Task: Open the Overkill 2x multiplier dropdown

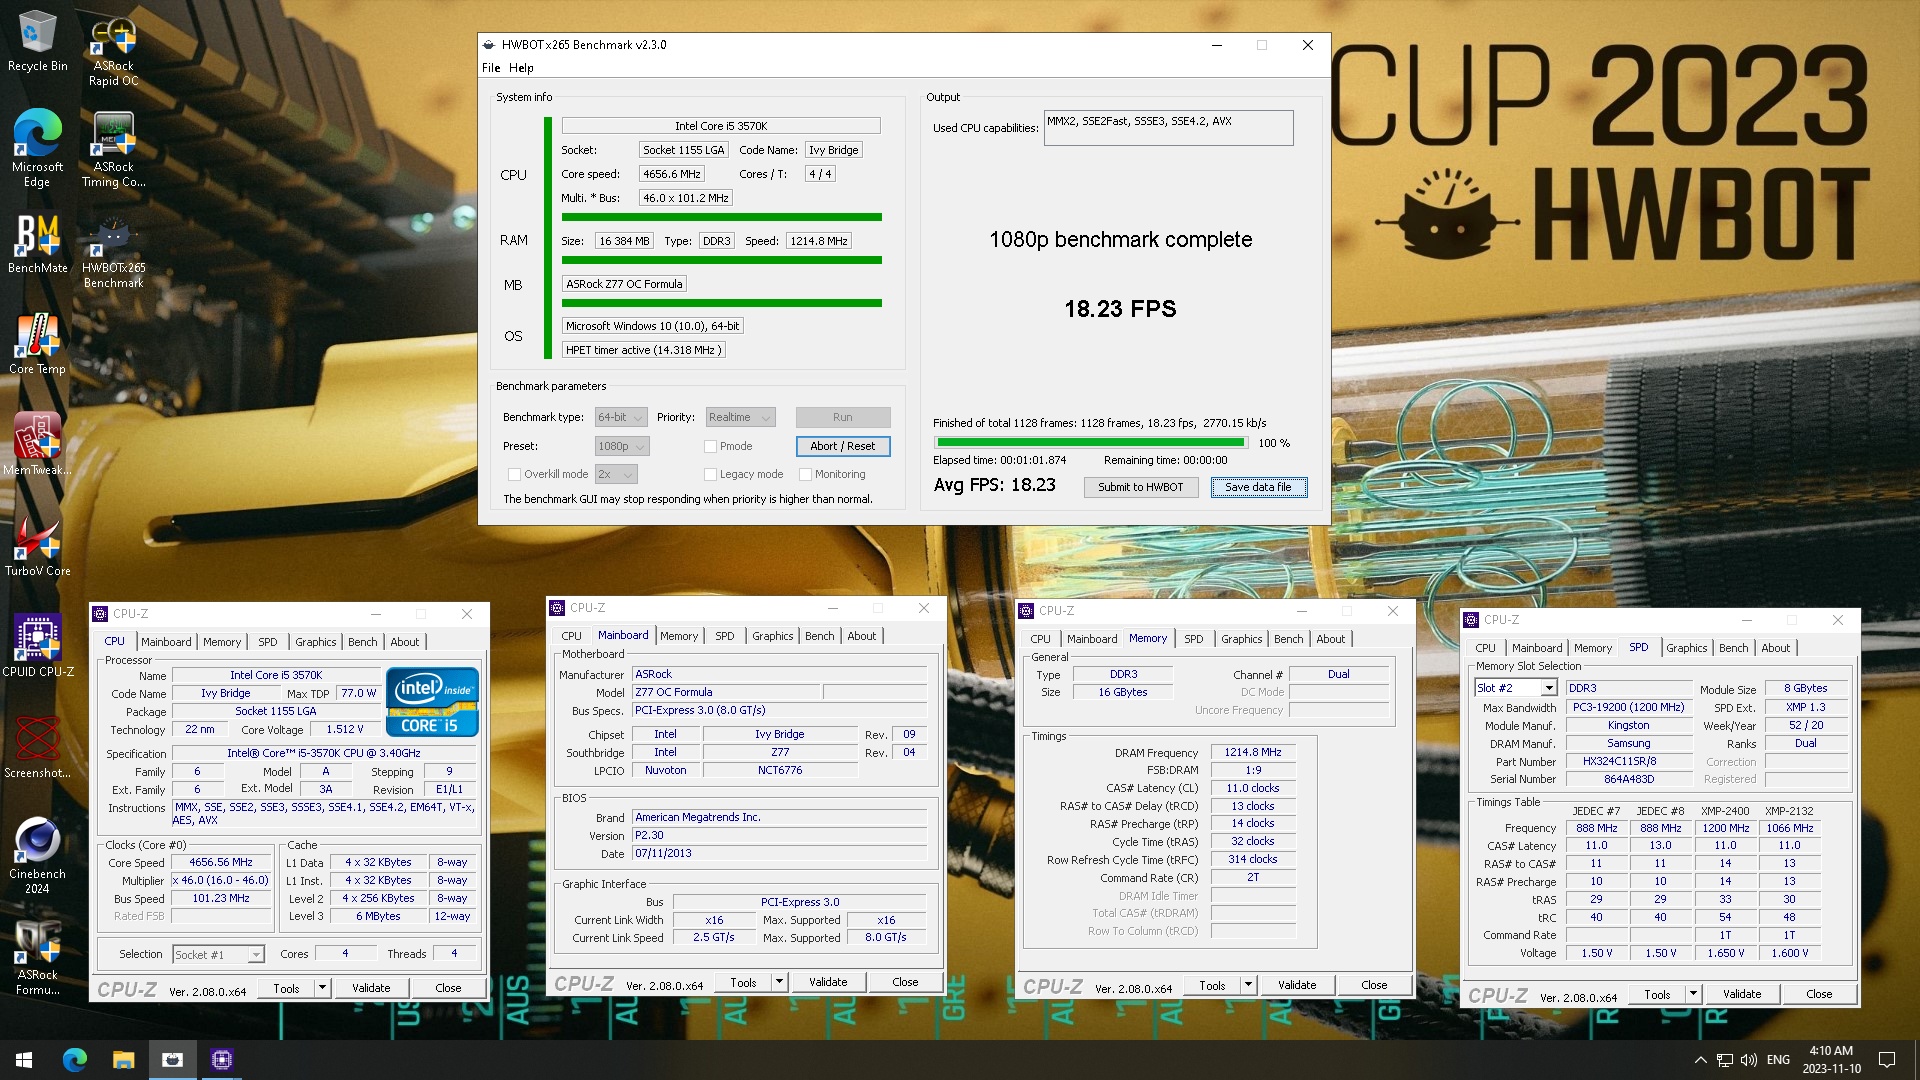Action: [616, 474]
